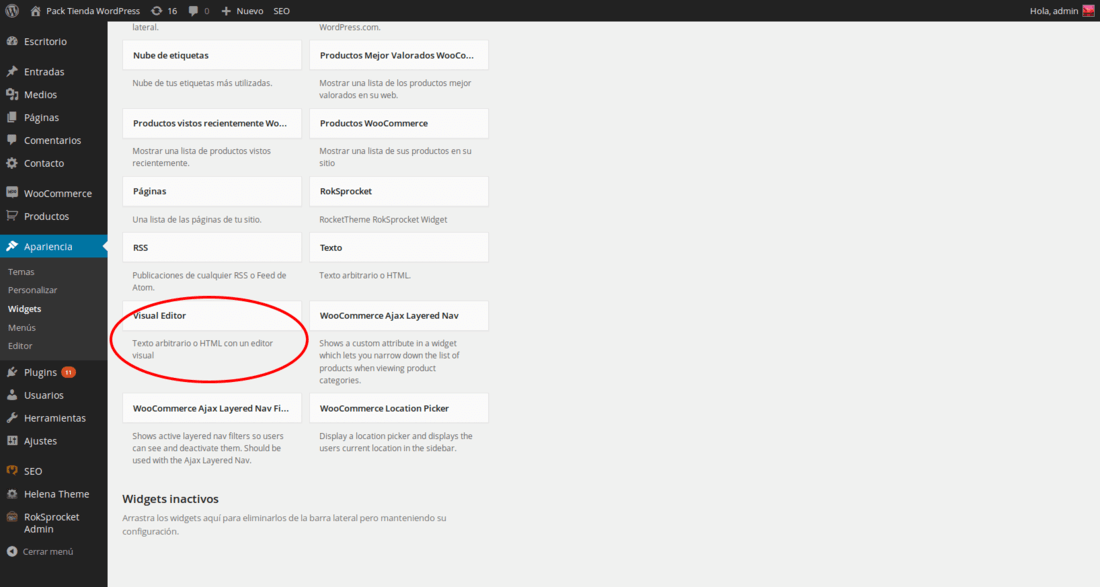This screenshot has height=587, width=1100.
Task: Click the updates icon showing 16
Action: point(156,11)
